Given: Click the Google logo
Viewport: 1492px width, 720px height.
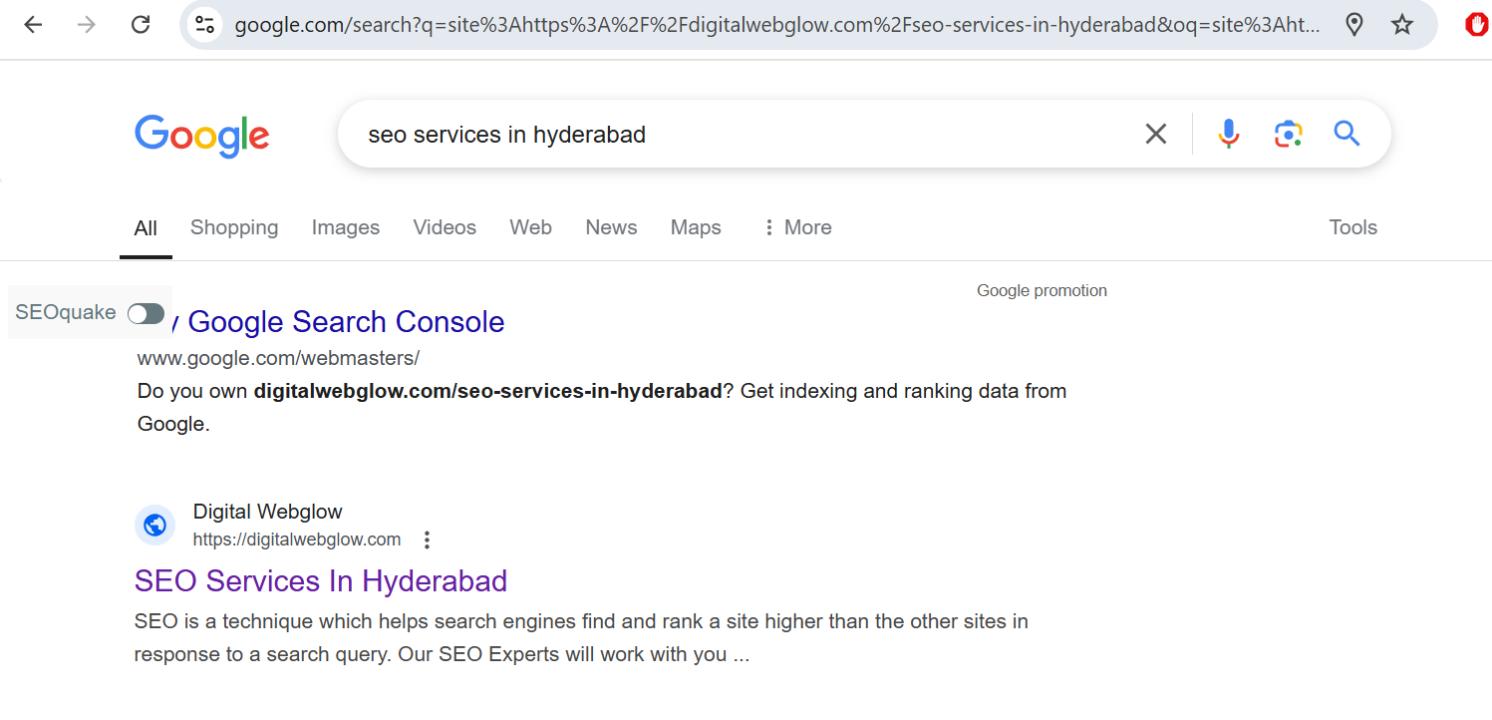Looking at the screenshot, I should [202, 135].
